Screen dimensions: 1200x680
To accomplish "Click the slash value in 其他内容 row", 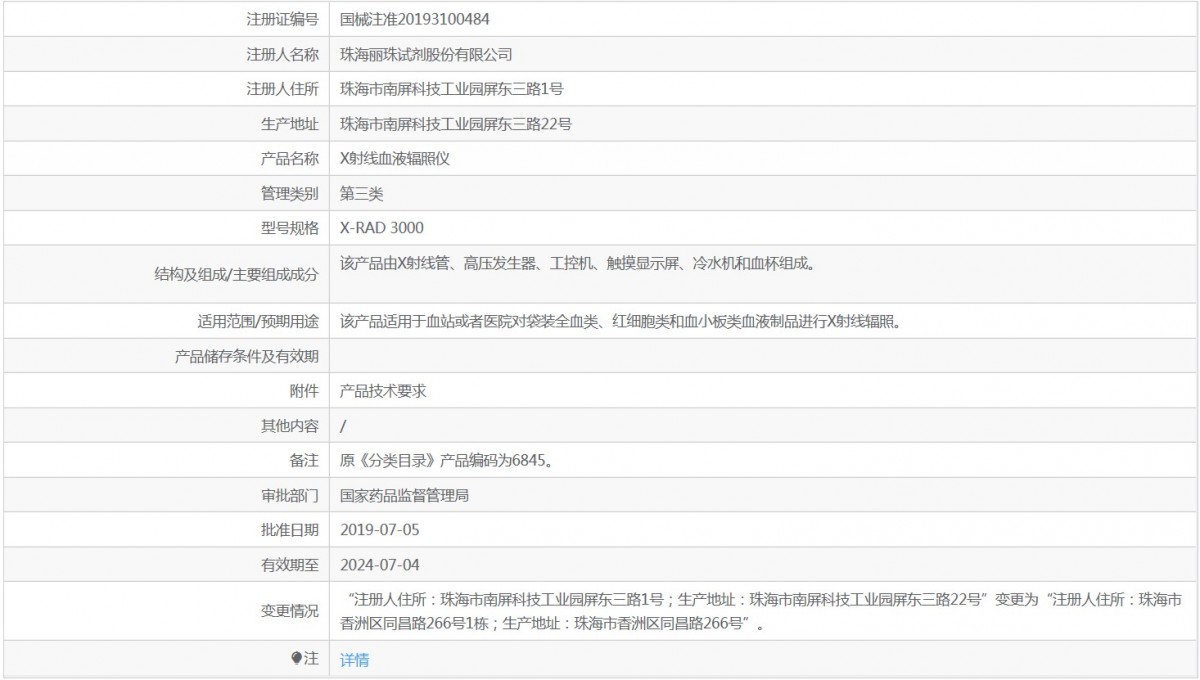I will pos(343,426).
